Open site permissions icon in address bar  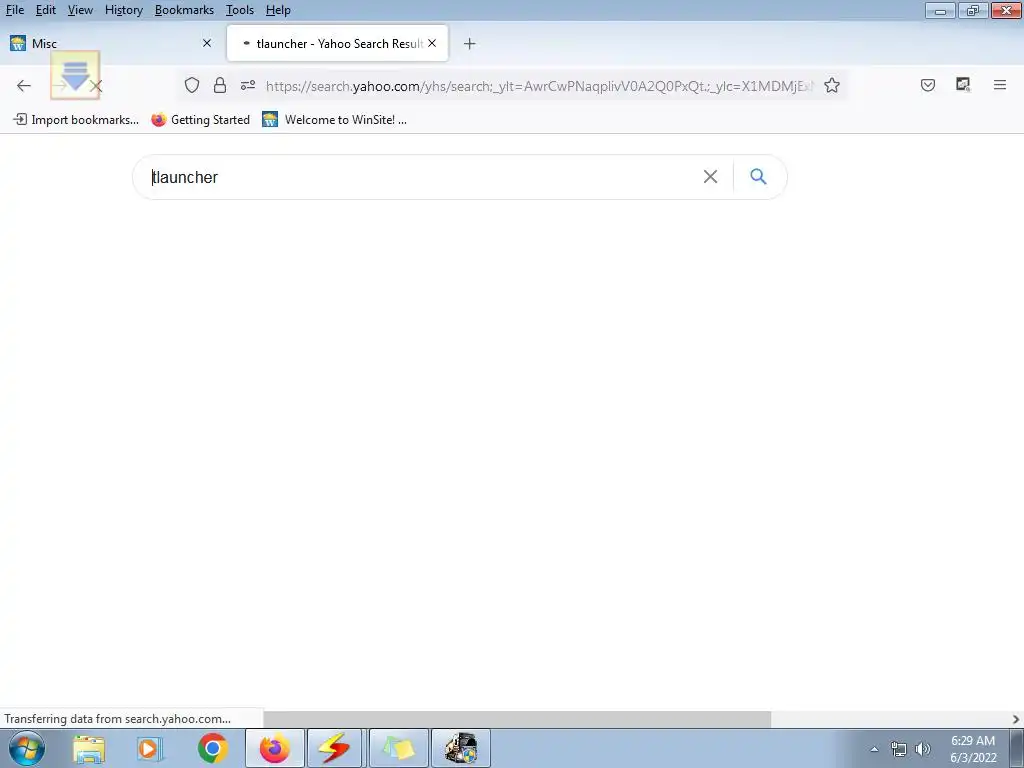(248, 86)
